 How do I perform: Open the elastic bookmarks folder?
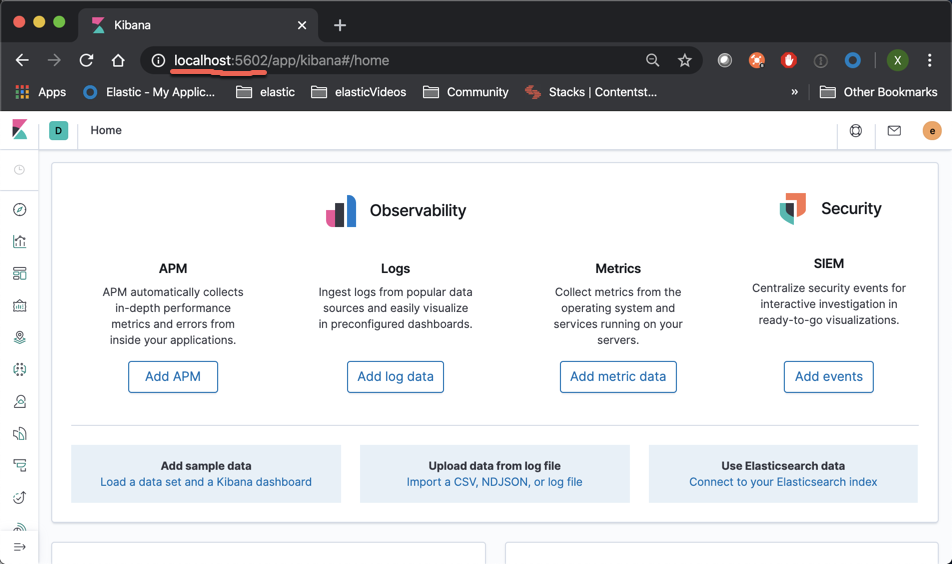click(265, 92)
